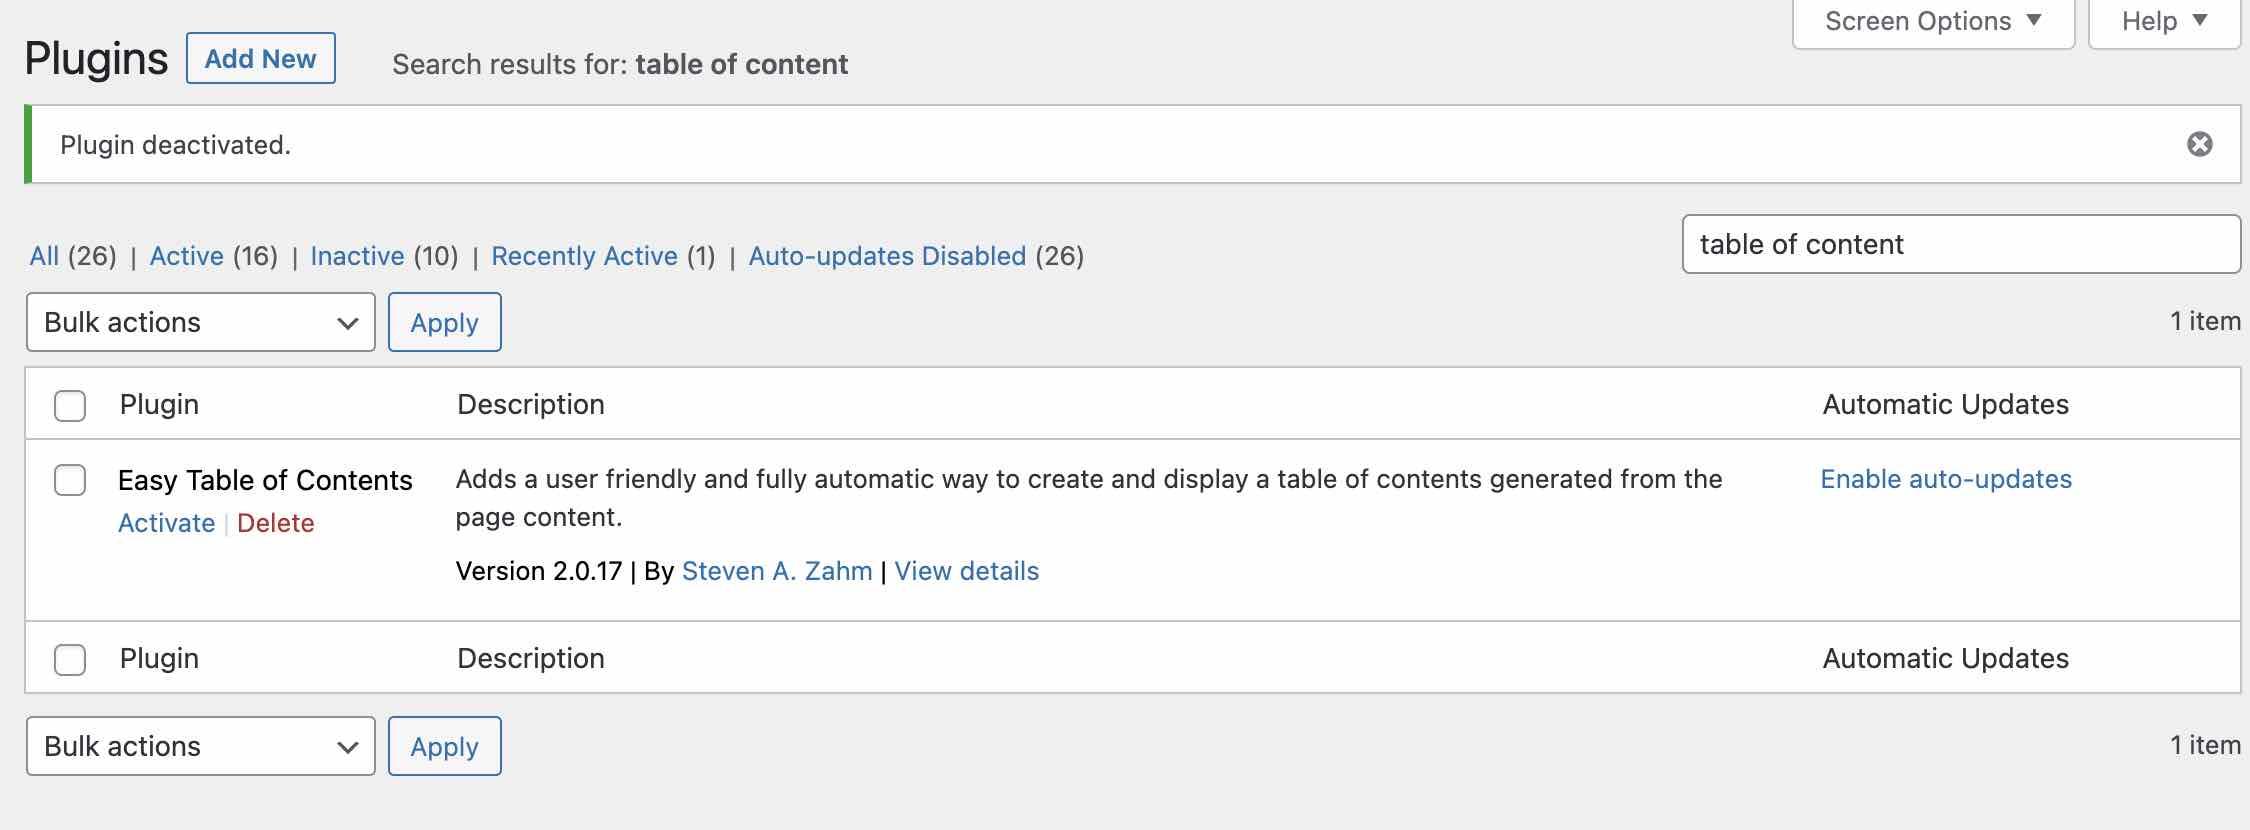Screen dimensions: 2250x830
Task: View Recently Active plugins
Action: click(x=584, y=256)
